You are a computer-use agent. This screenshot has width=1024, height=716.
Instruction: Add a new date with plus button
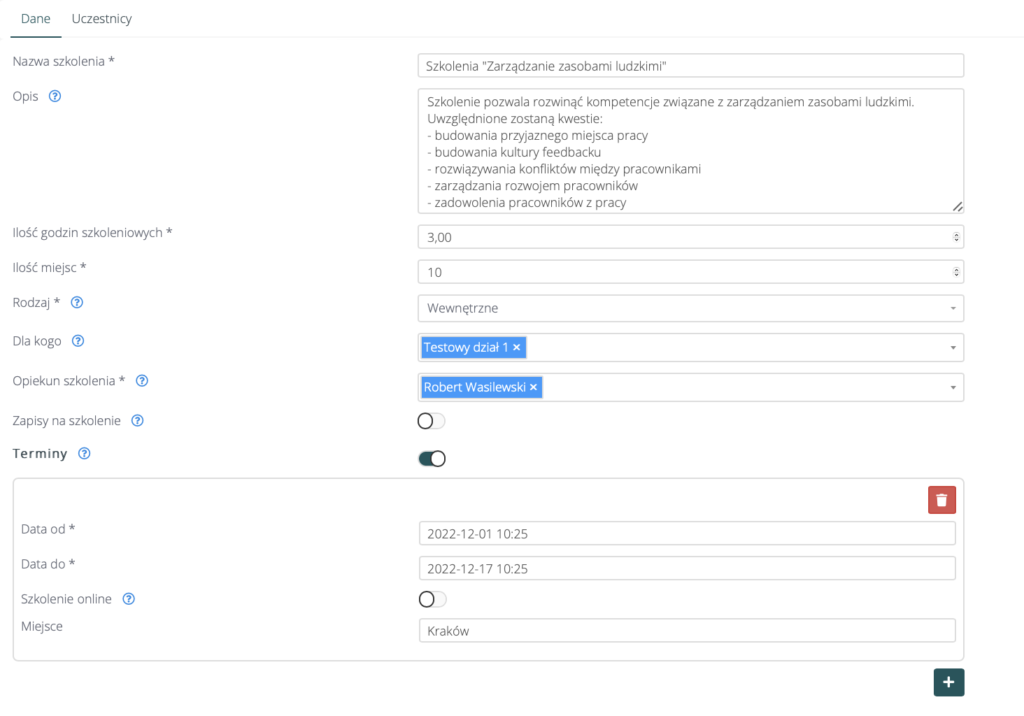coord(948,682)
